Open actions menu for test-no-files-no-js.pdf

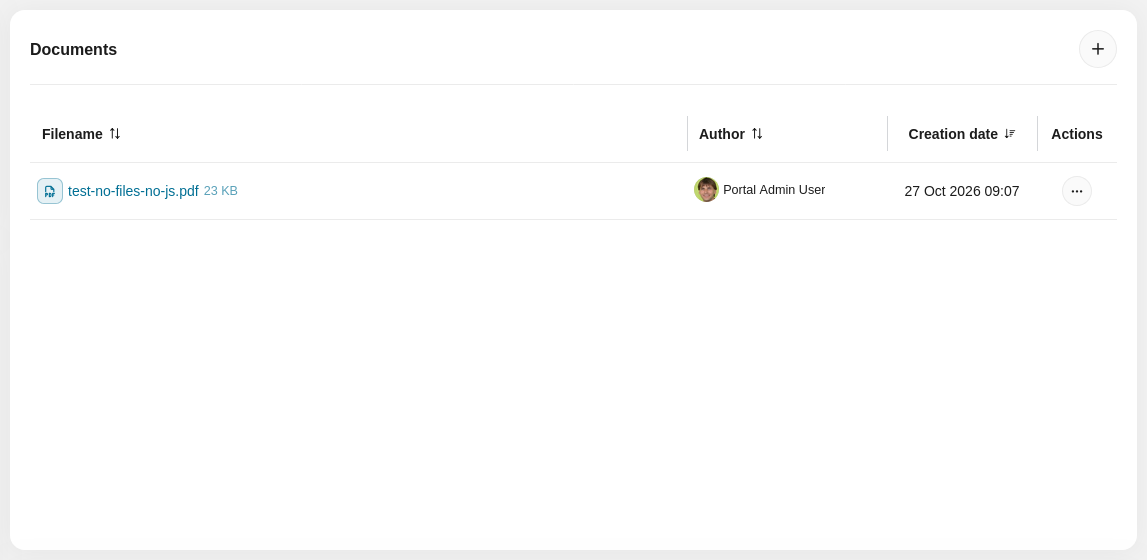coord(1077,191)
